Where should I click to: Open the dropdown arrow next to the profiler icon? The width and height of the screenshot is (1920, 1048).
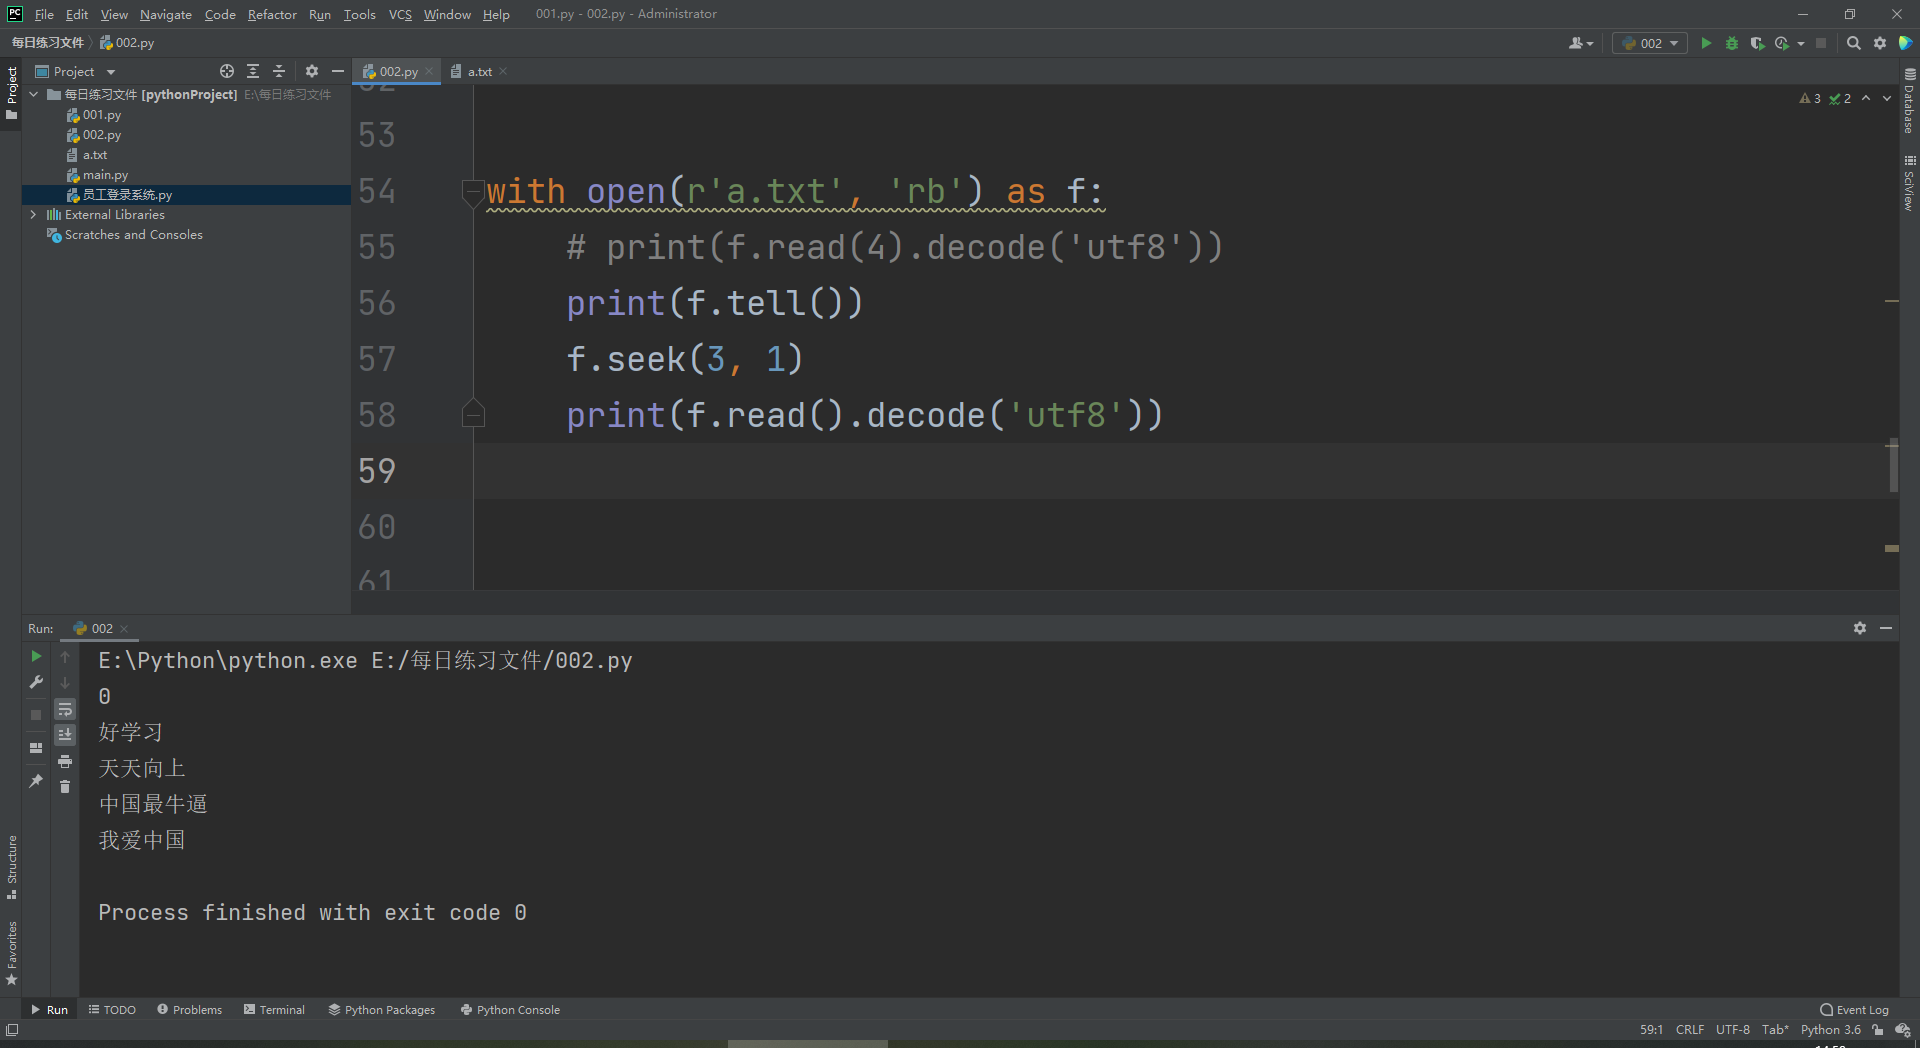1801,43
